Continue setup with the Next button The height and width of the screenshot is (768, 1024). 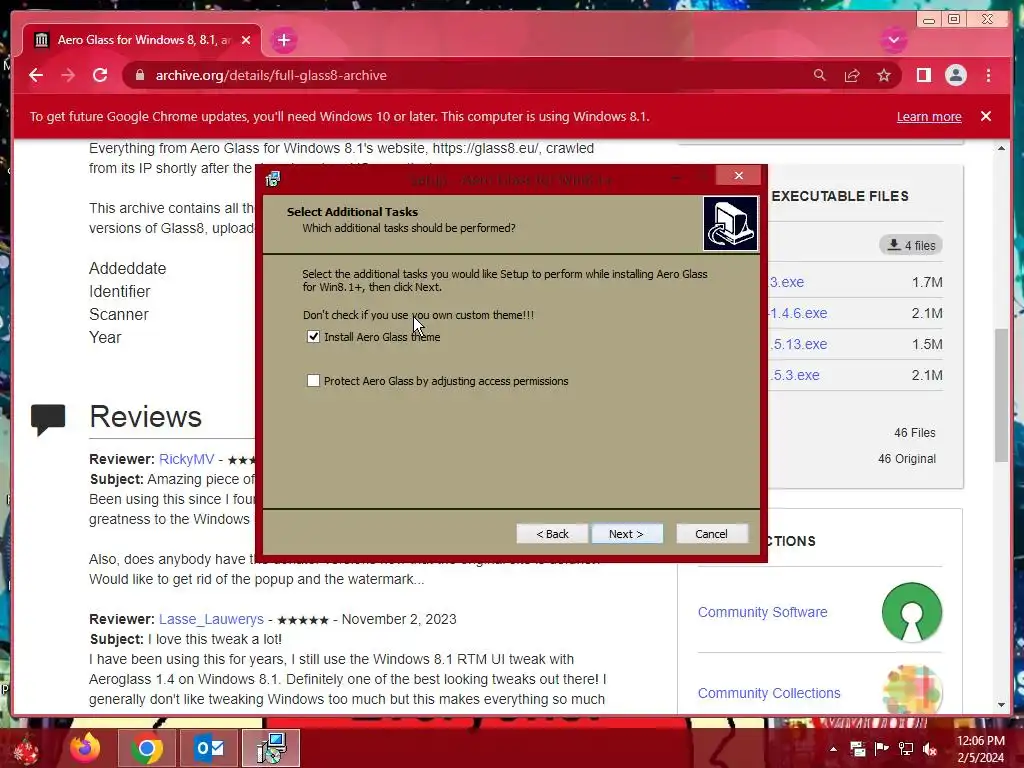click(626, 534)
